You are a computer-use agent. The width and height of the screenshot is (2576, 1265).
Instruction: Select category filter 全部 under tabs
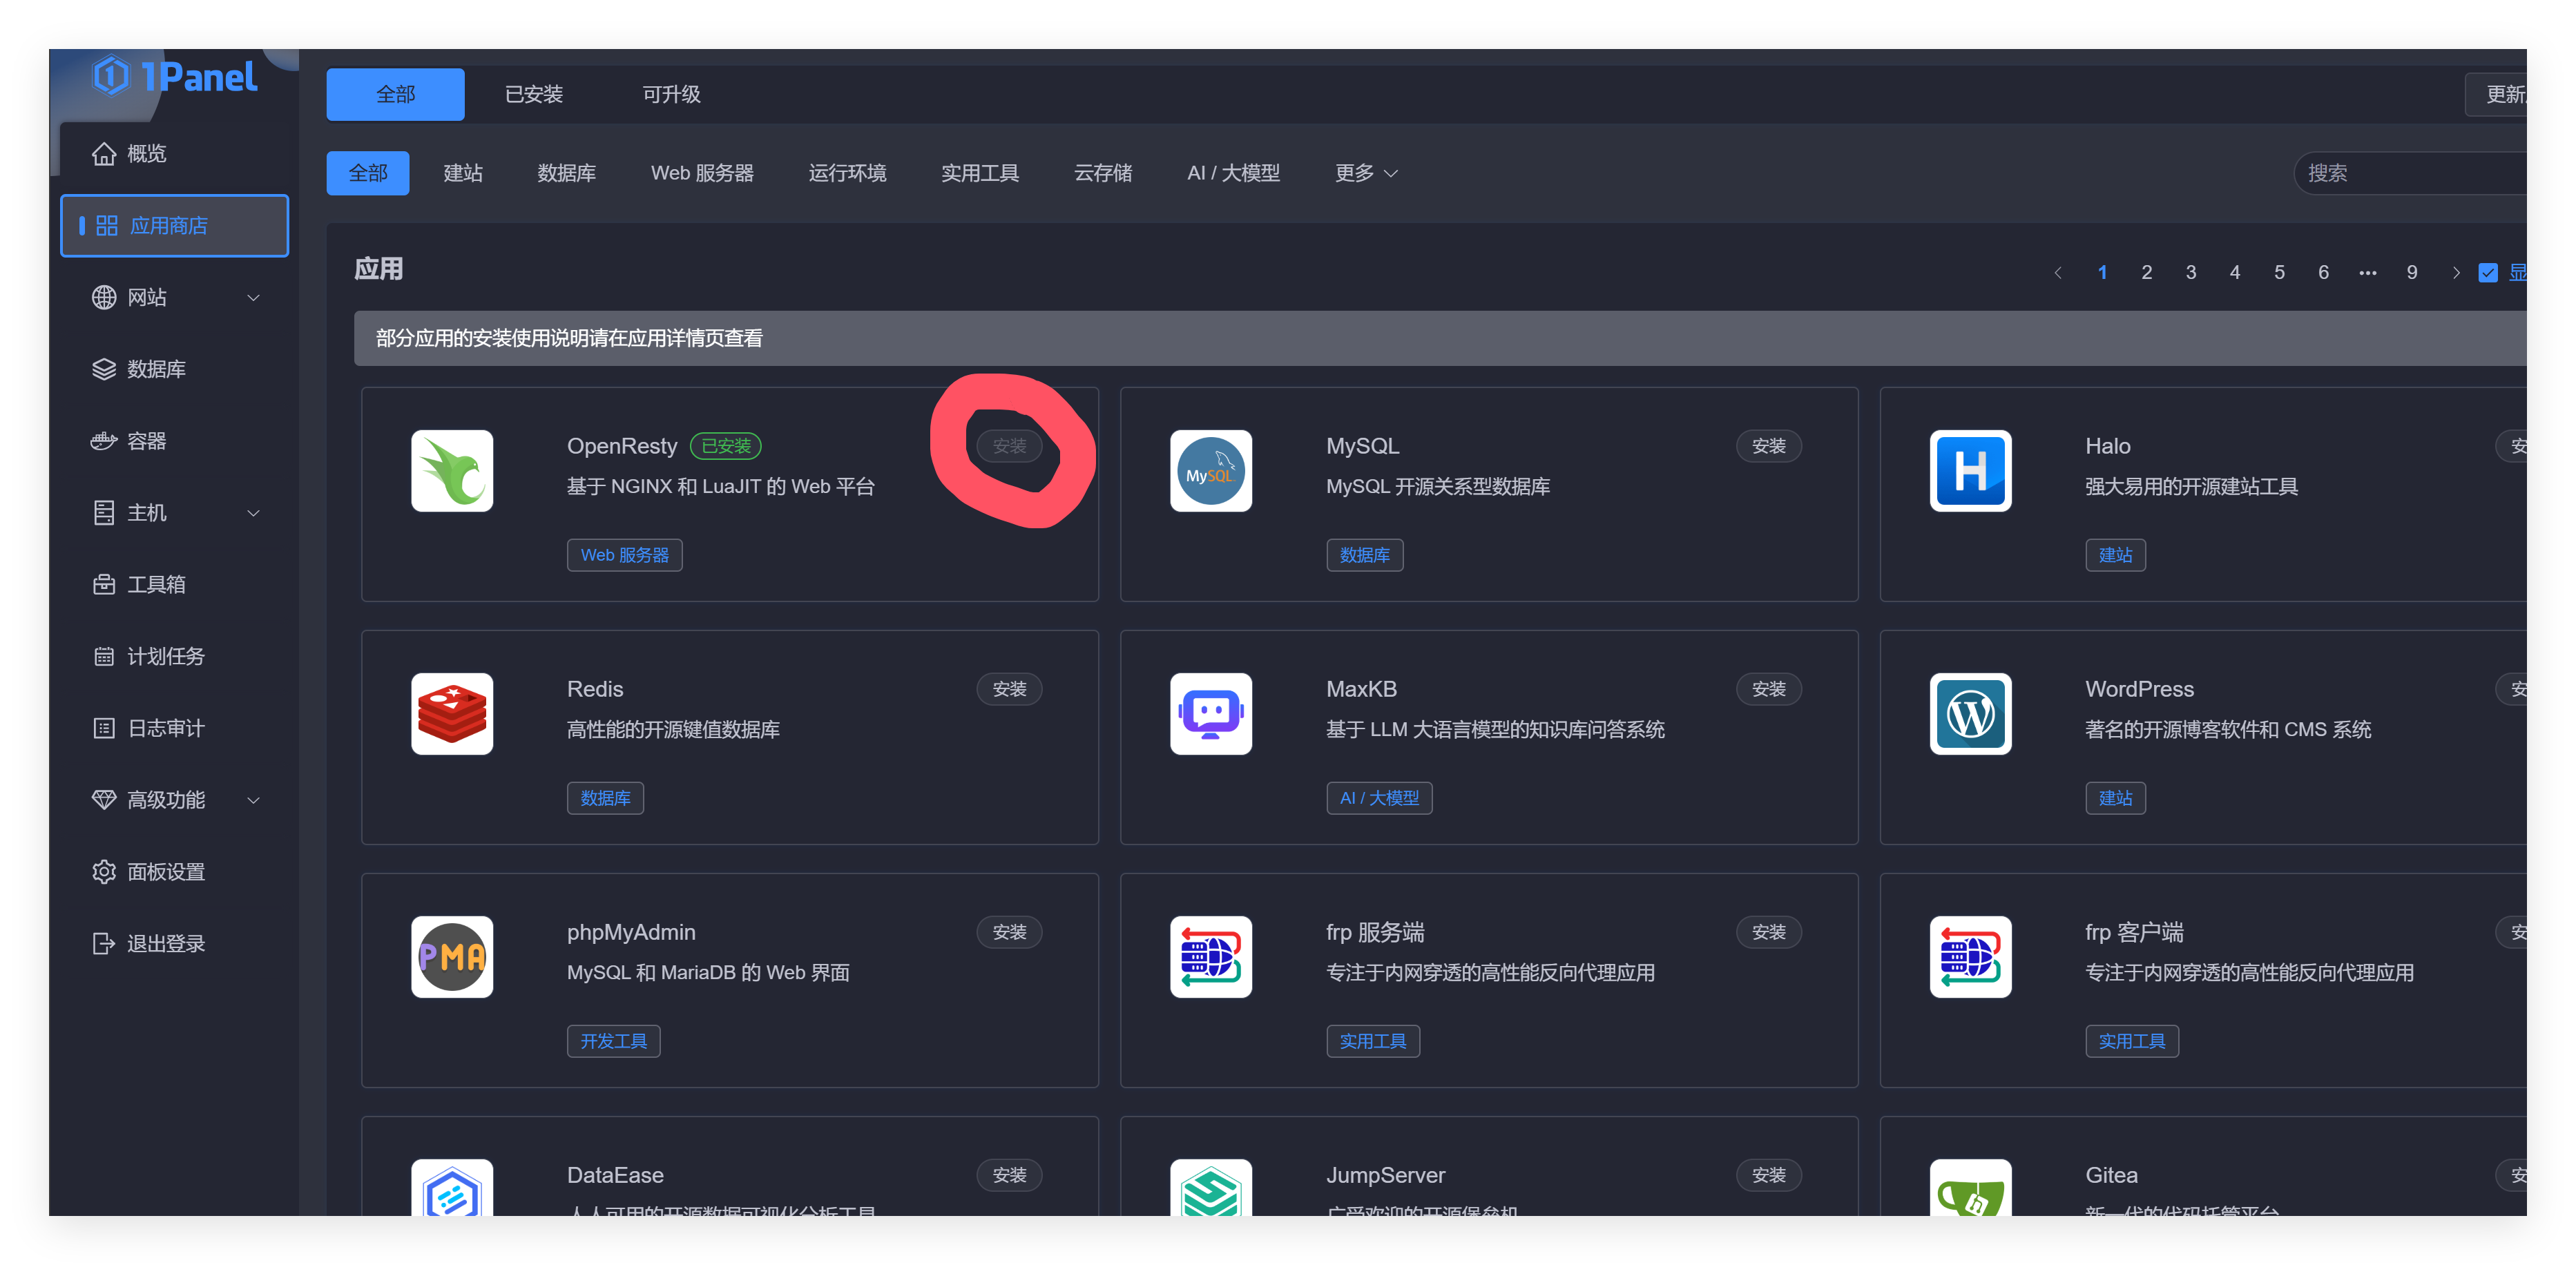point(368,173)
